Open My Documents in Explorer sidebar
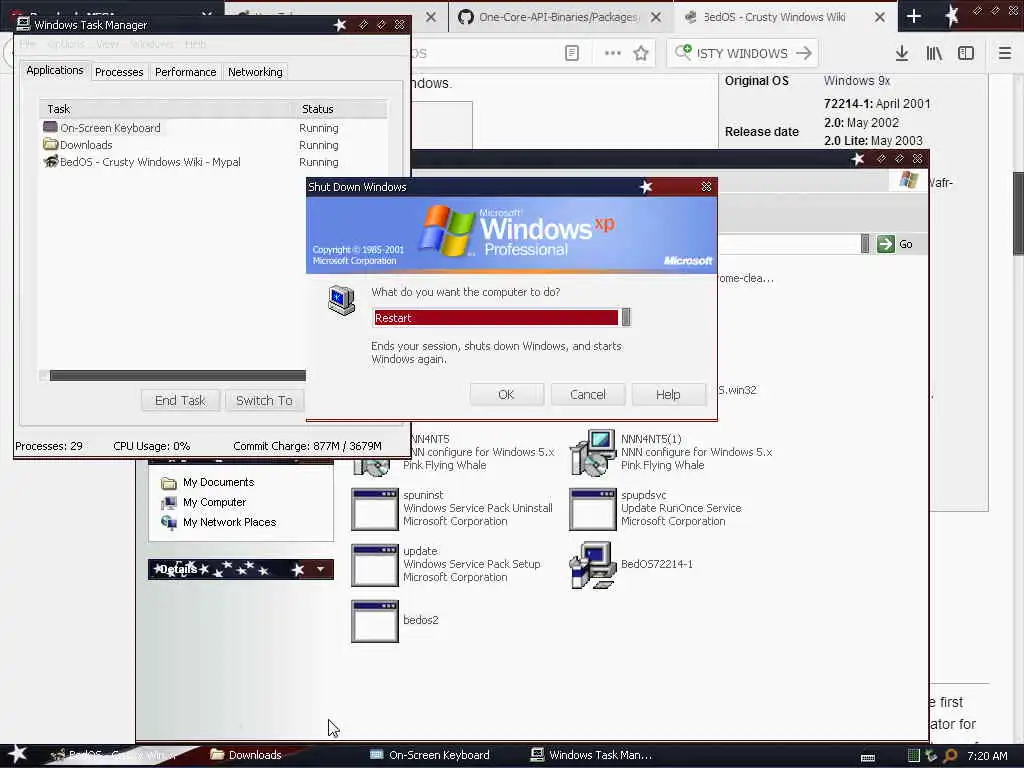This screenshot has width=1024, height=768. click(x=218, y=482)
